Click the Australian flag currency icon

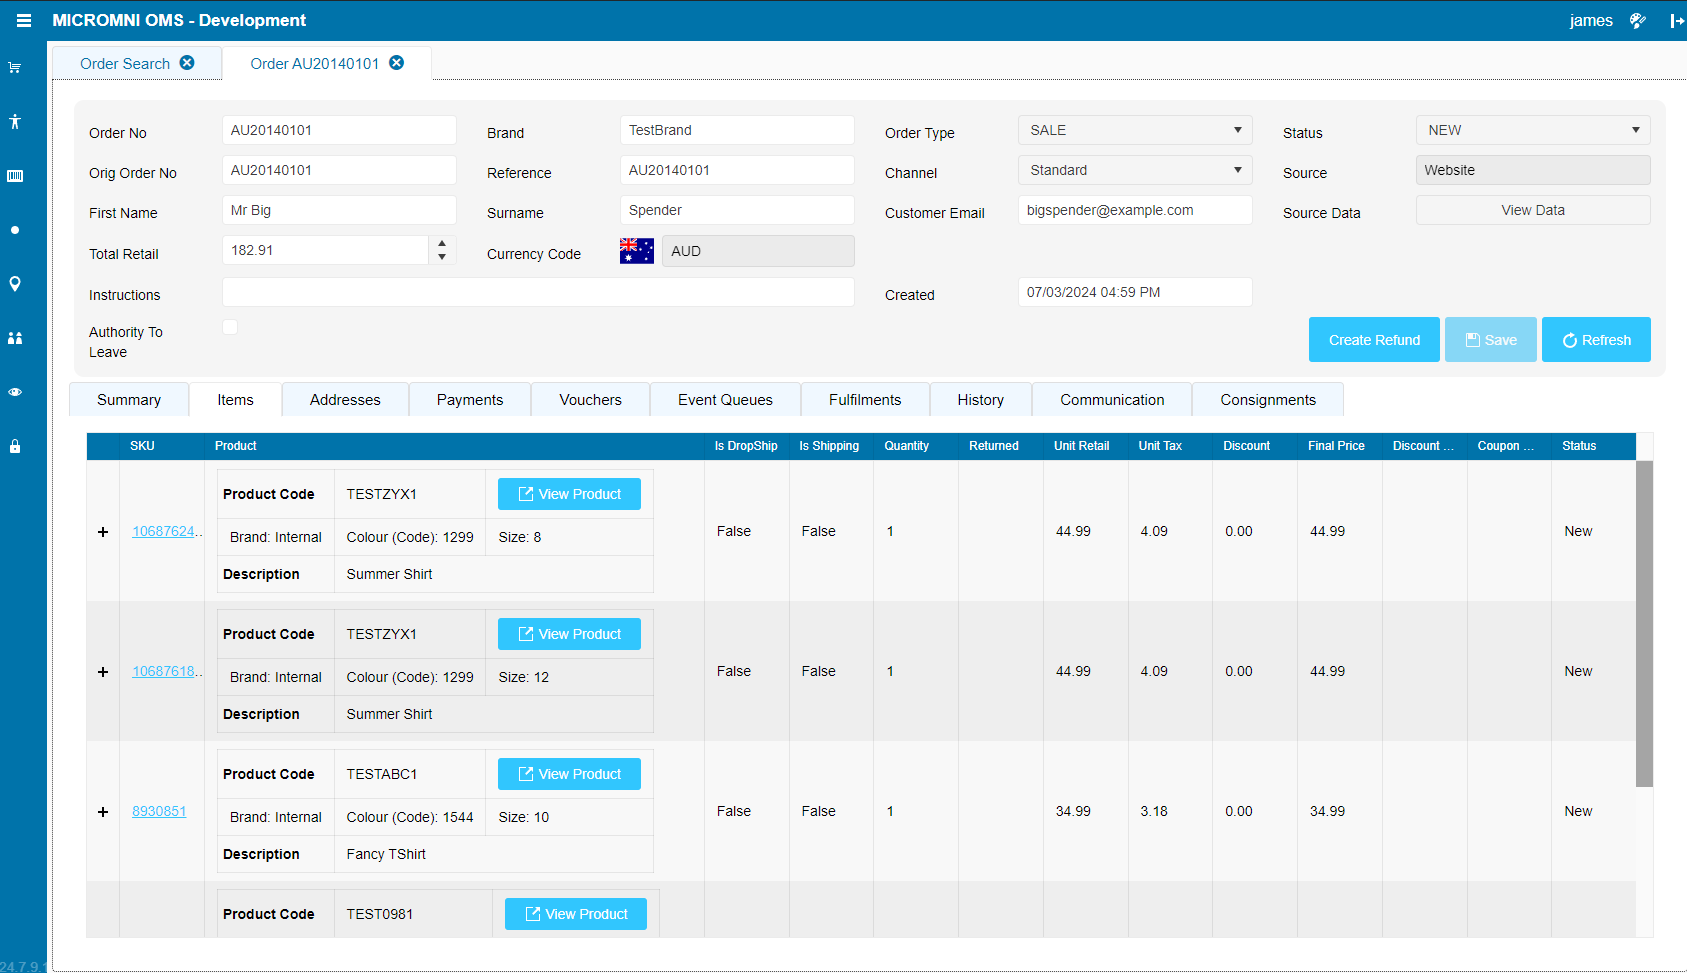[x=637, y=251]
